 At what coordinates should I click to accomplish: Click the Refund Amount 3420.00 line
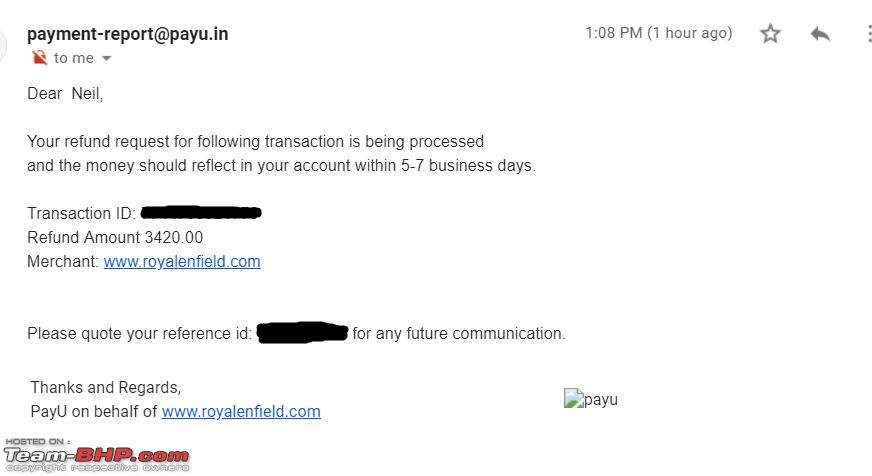coord(115,237)
